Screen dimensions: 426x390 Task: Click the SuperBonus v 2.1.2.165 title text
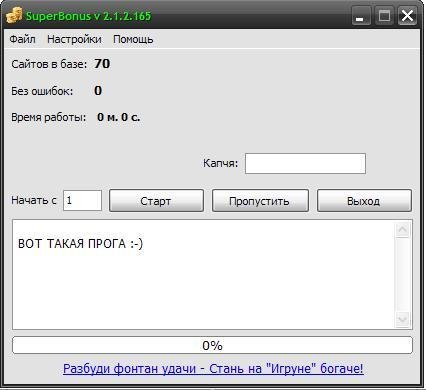point(89,16)
